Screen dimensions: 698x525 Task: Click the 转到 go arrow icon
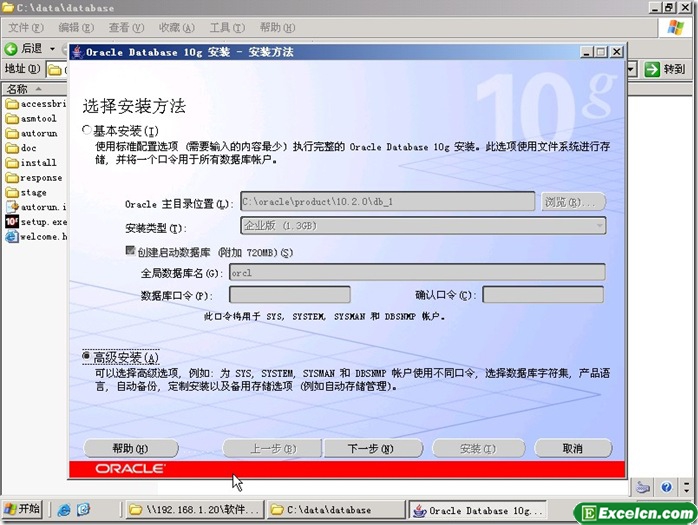click(x=652, y=69)
